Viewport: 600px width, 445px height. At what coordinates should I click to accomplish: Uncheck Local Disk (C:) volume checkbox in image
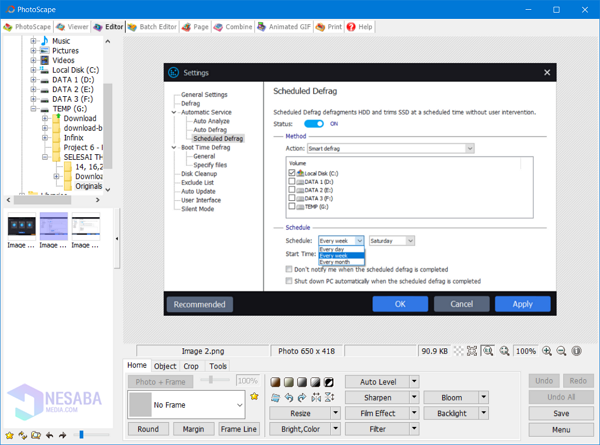coord(292,173)
